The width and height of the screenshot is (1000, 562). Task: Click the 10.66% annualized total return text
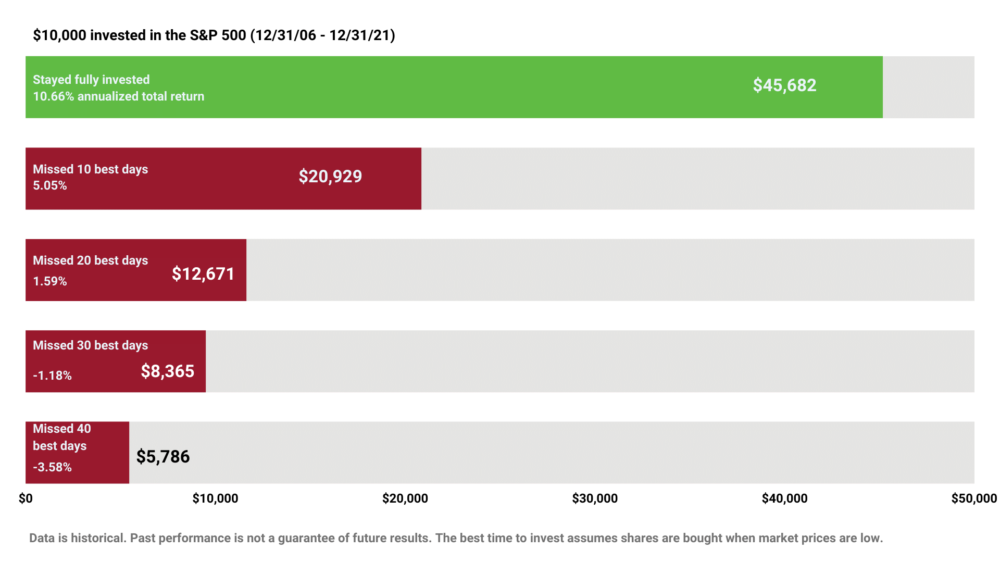tap(118, 97)
